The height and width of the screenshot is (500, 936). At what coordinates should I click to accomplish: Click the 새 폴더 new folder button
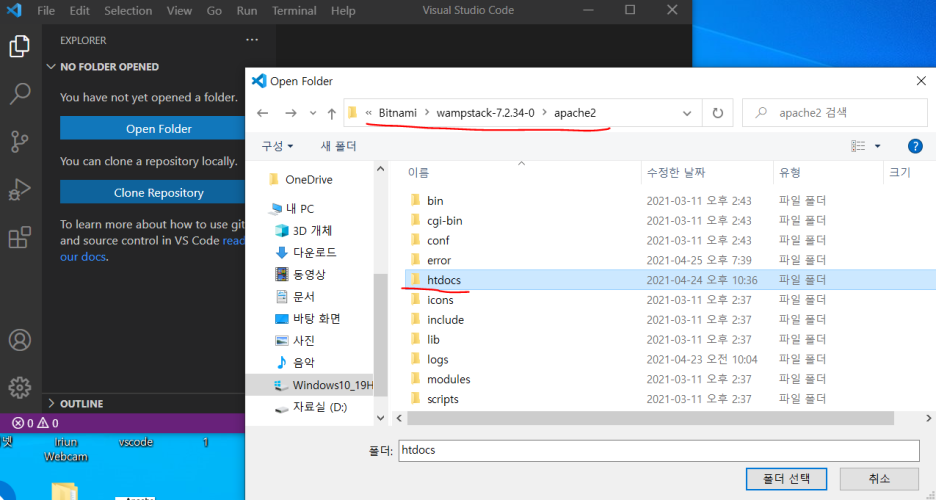(338, 146)
